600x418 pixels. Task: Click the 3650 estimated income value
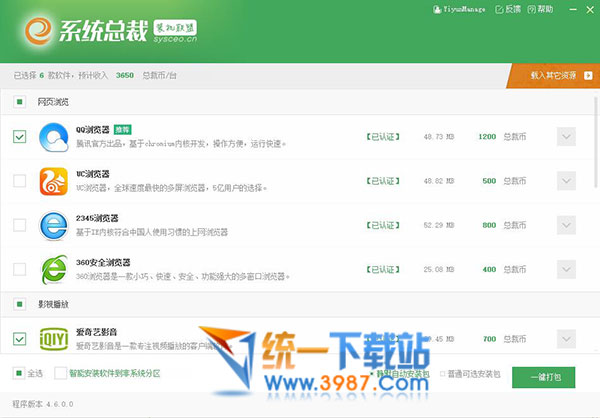point(125,75)
